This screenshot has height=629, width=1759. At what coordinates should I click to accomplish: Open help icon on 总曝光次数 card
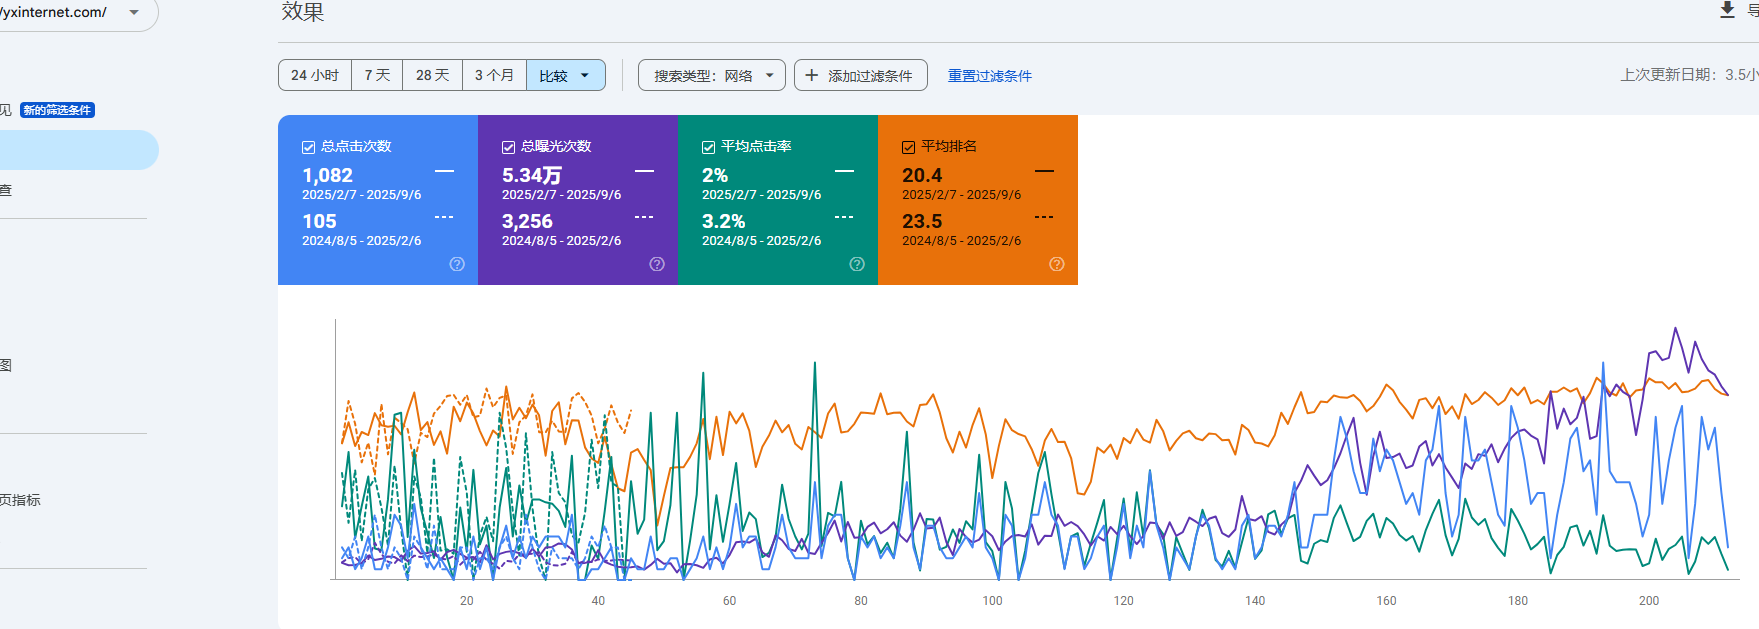[x=657, y=264]
